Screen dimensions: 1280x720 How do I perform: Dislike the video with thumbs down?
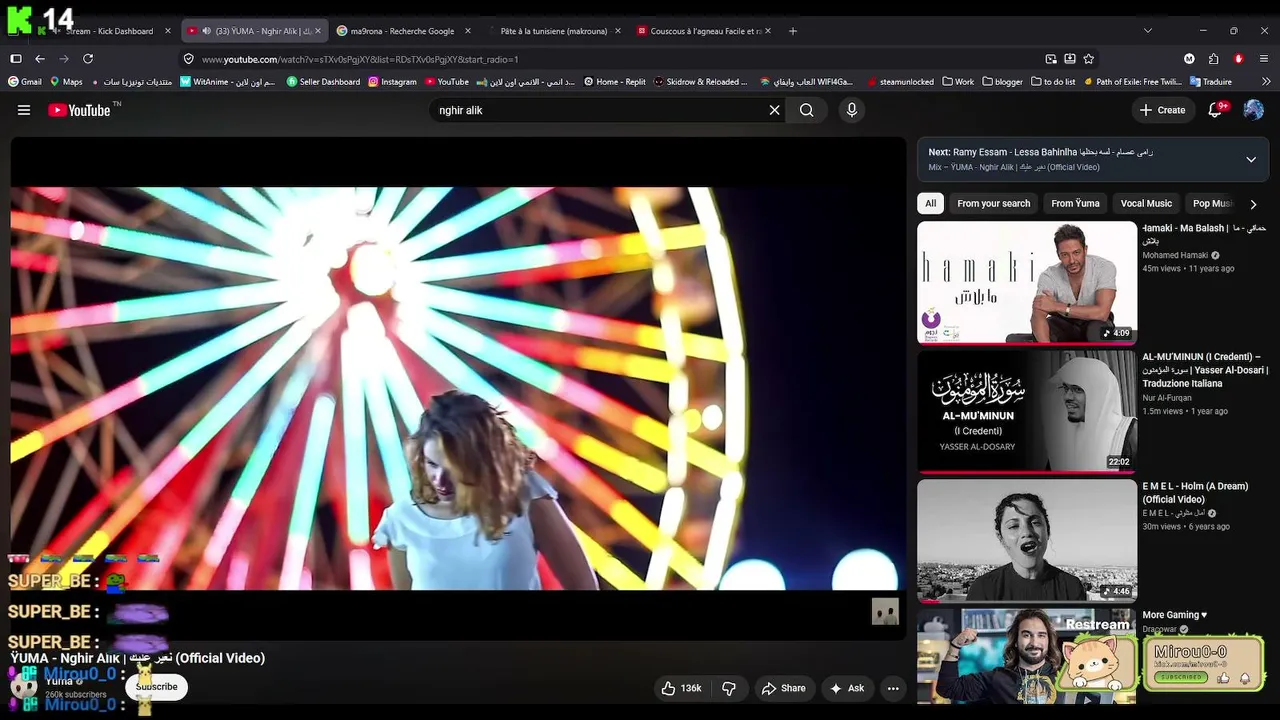(x=729, y=688)
